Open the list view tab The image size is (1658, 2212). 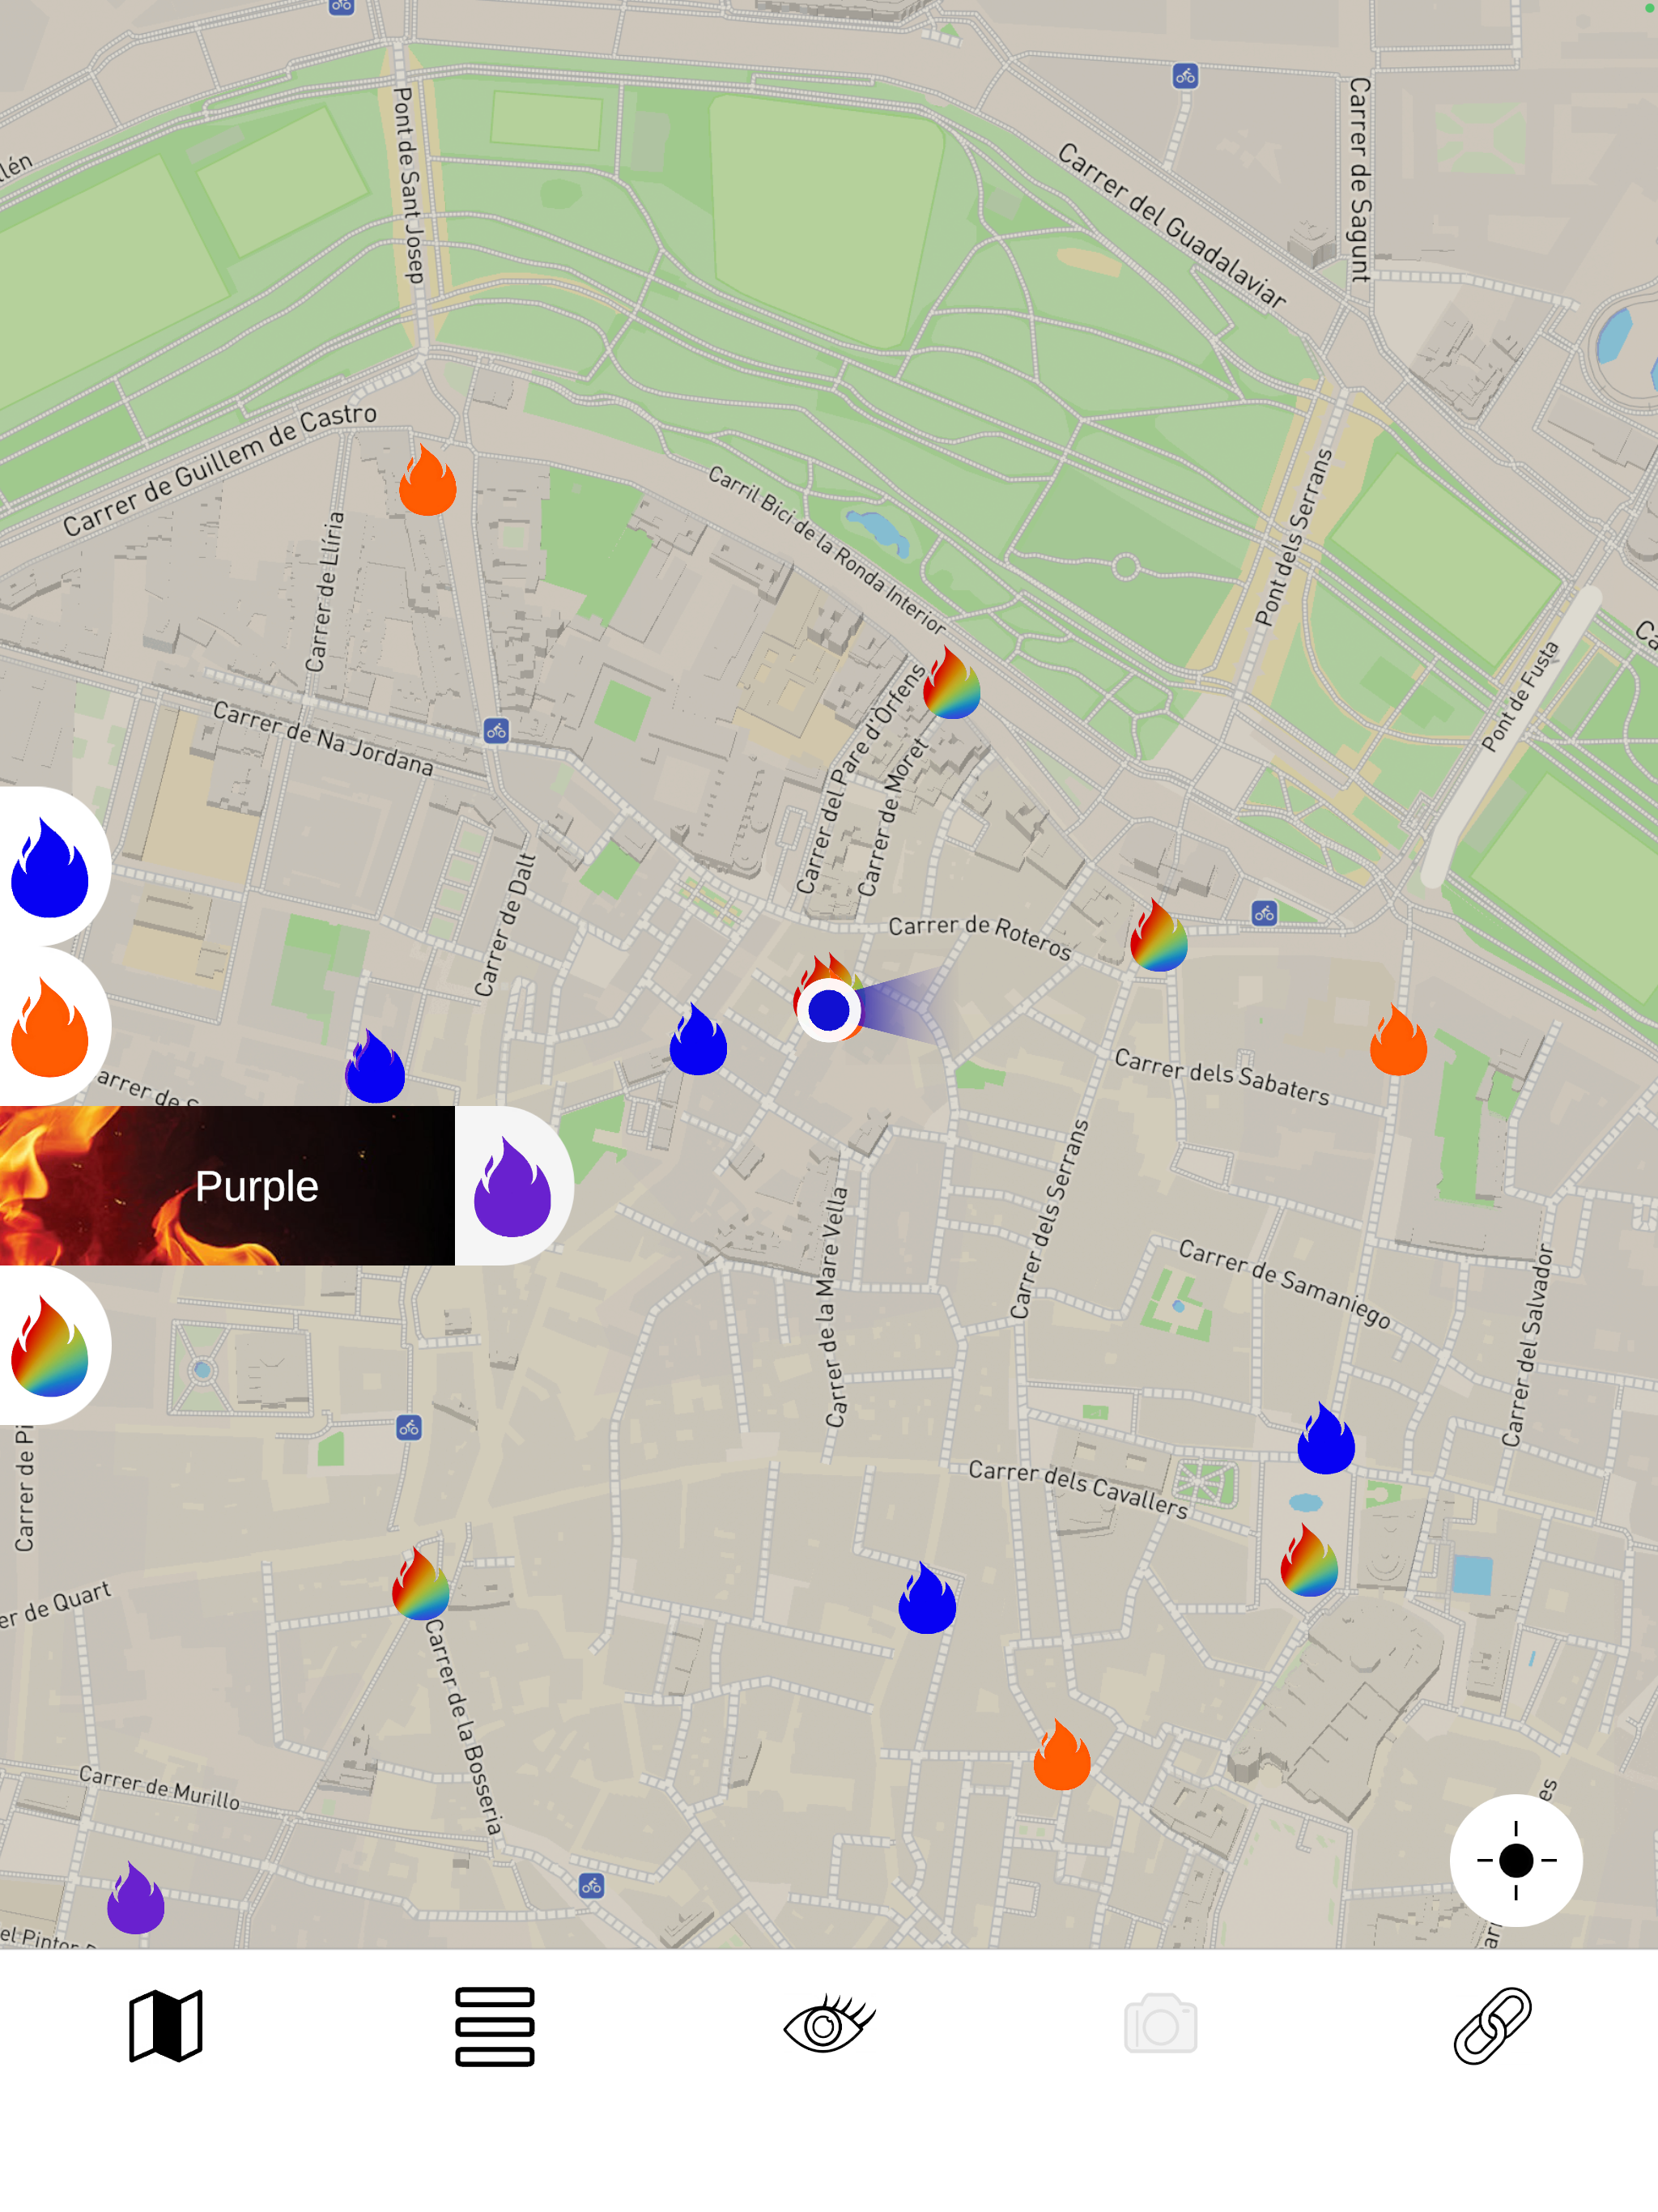pyautogui.click(x=495, y=2026)
